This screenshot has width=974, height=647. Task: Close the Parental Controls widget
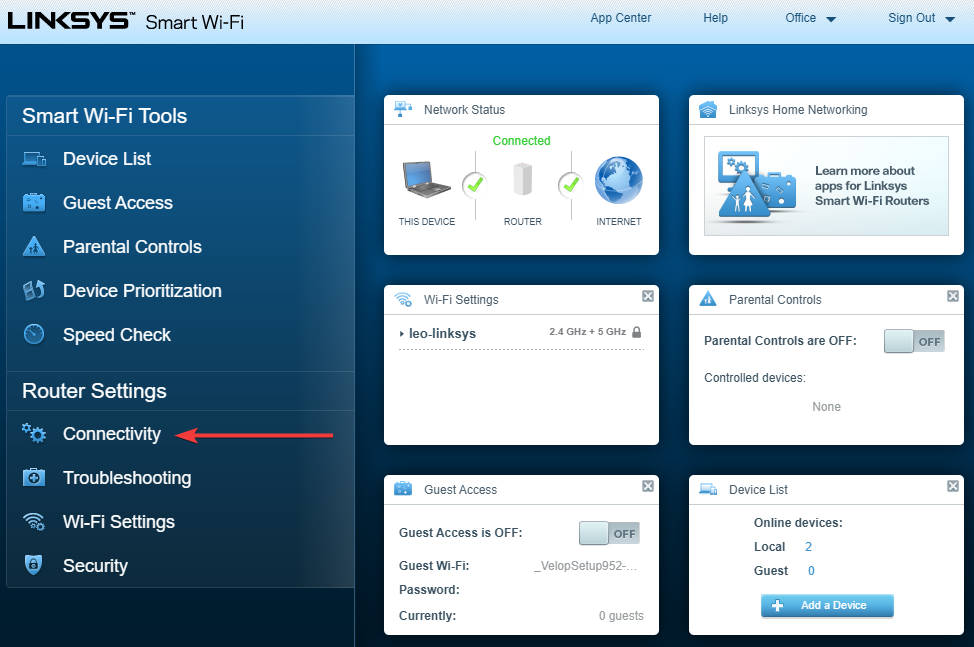pyautogui.click(x=953, y=296)
